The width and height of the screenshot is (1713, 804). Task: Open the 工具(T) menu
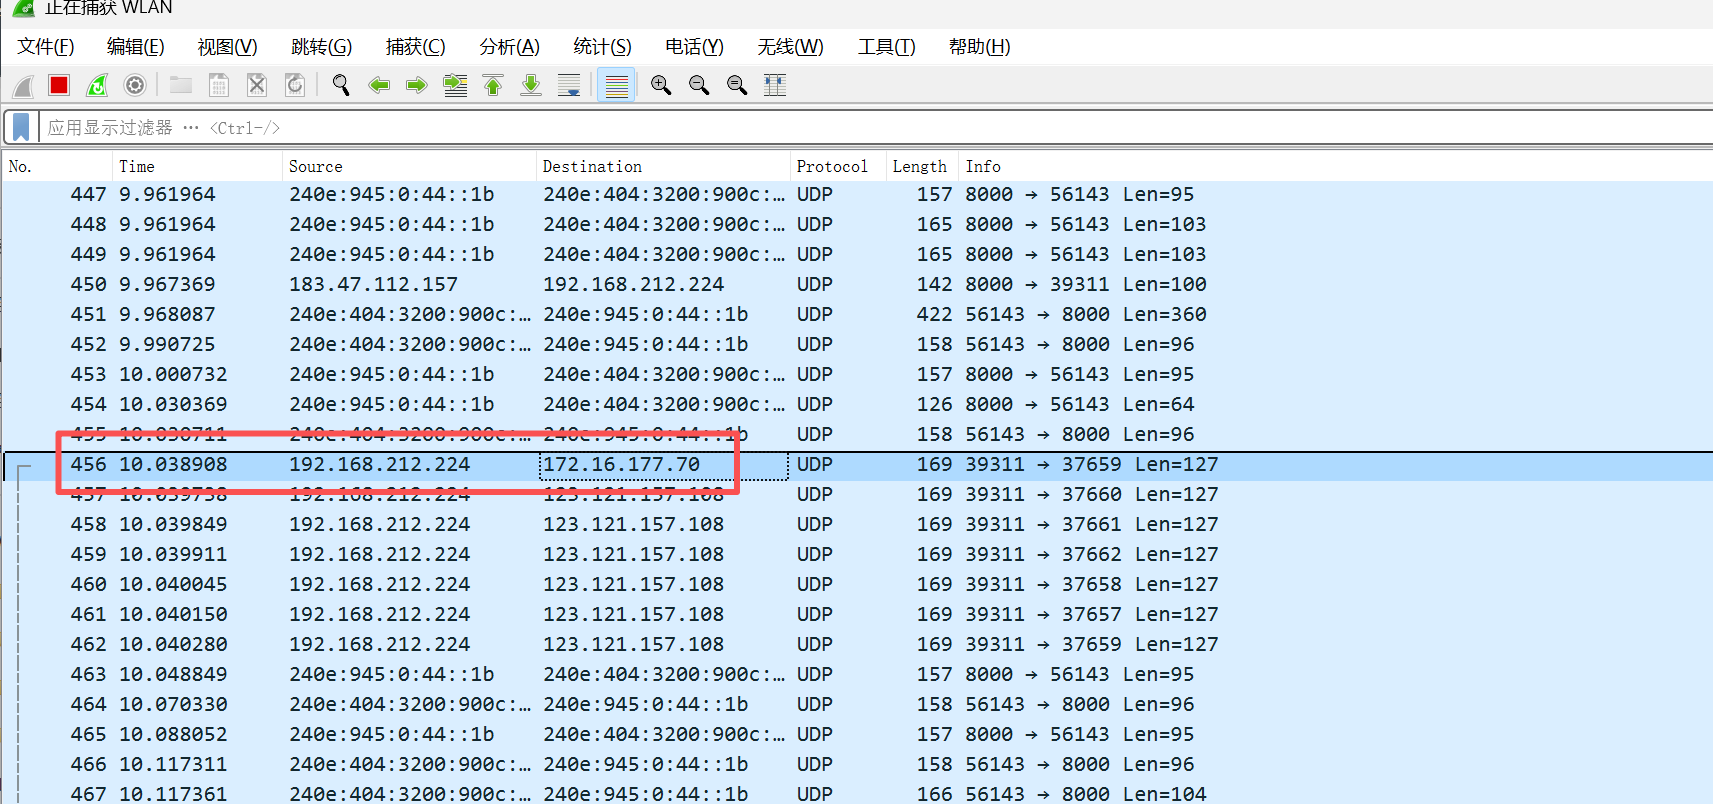tap(887, 47)
